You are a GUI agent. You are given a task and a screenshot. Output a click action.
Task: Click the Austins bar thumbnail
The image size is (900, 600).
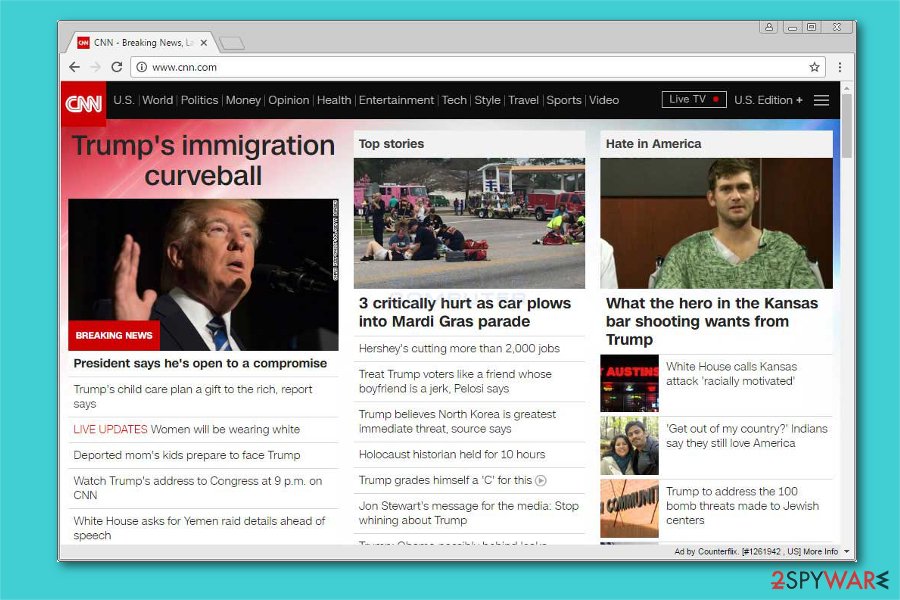[x=630, y=383]
